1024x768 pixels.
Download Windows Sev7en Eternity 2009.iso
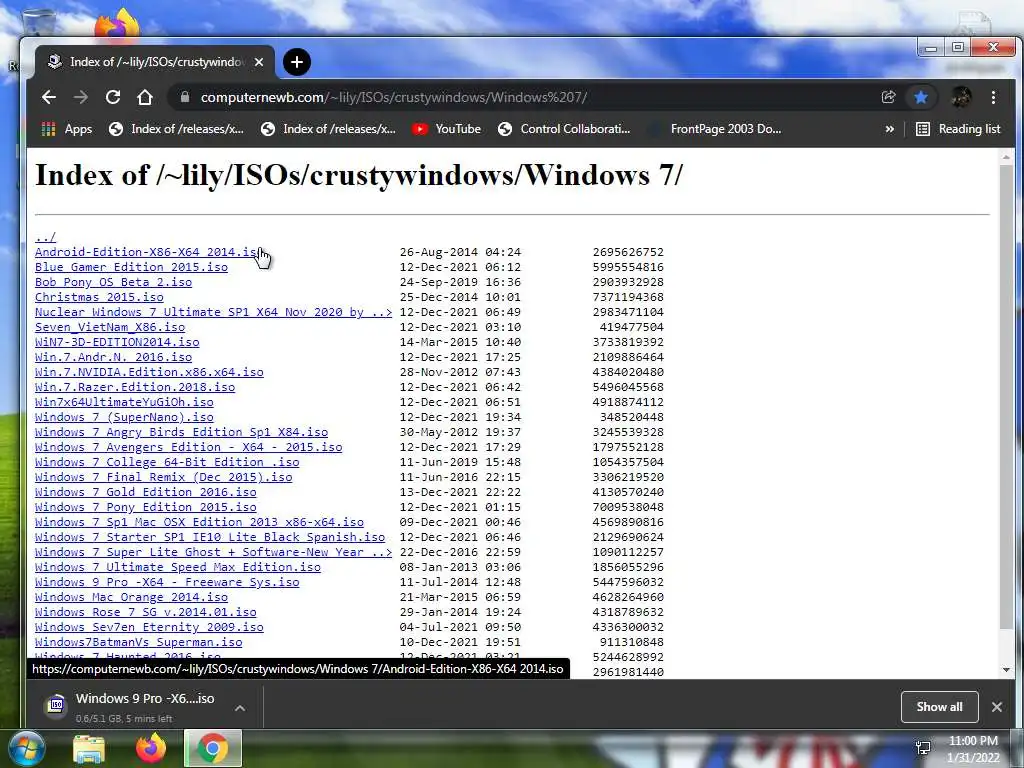click(150, 628)
